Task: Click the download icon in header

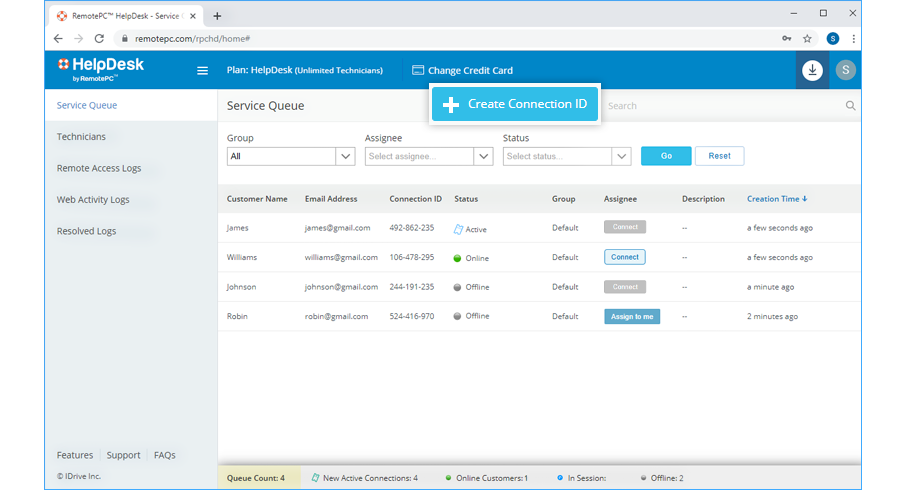Action: 812,70
